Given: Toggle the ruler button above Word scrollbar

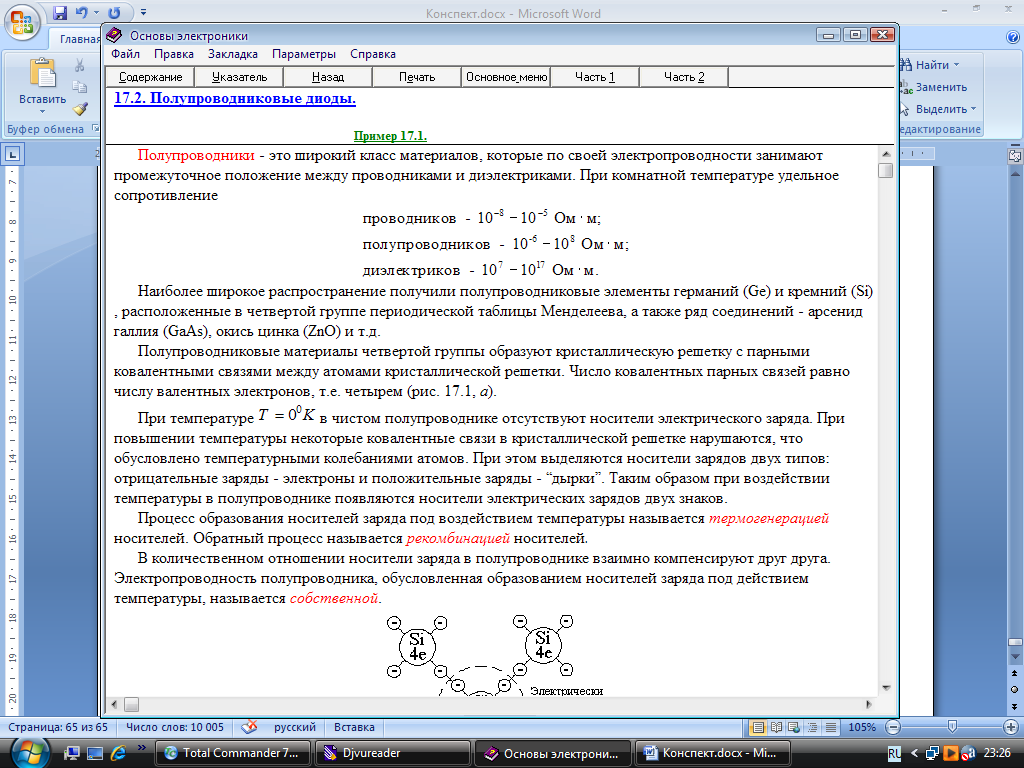Looking at the screenshot, I should 1015,155.
